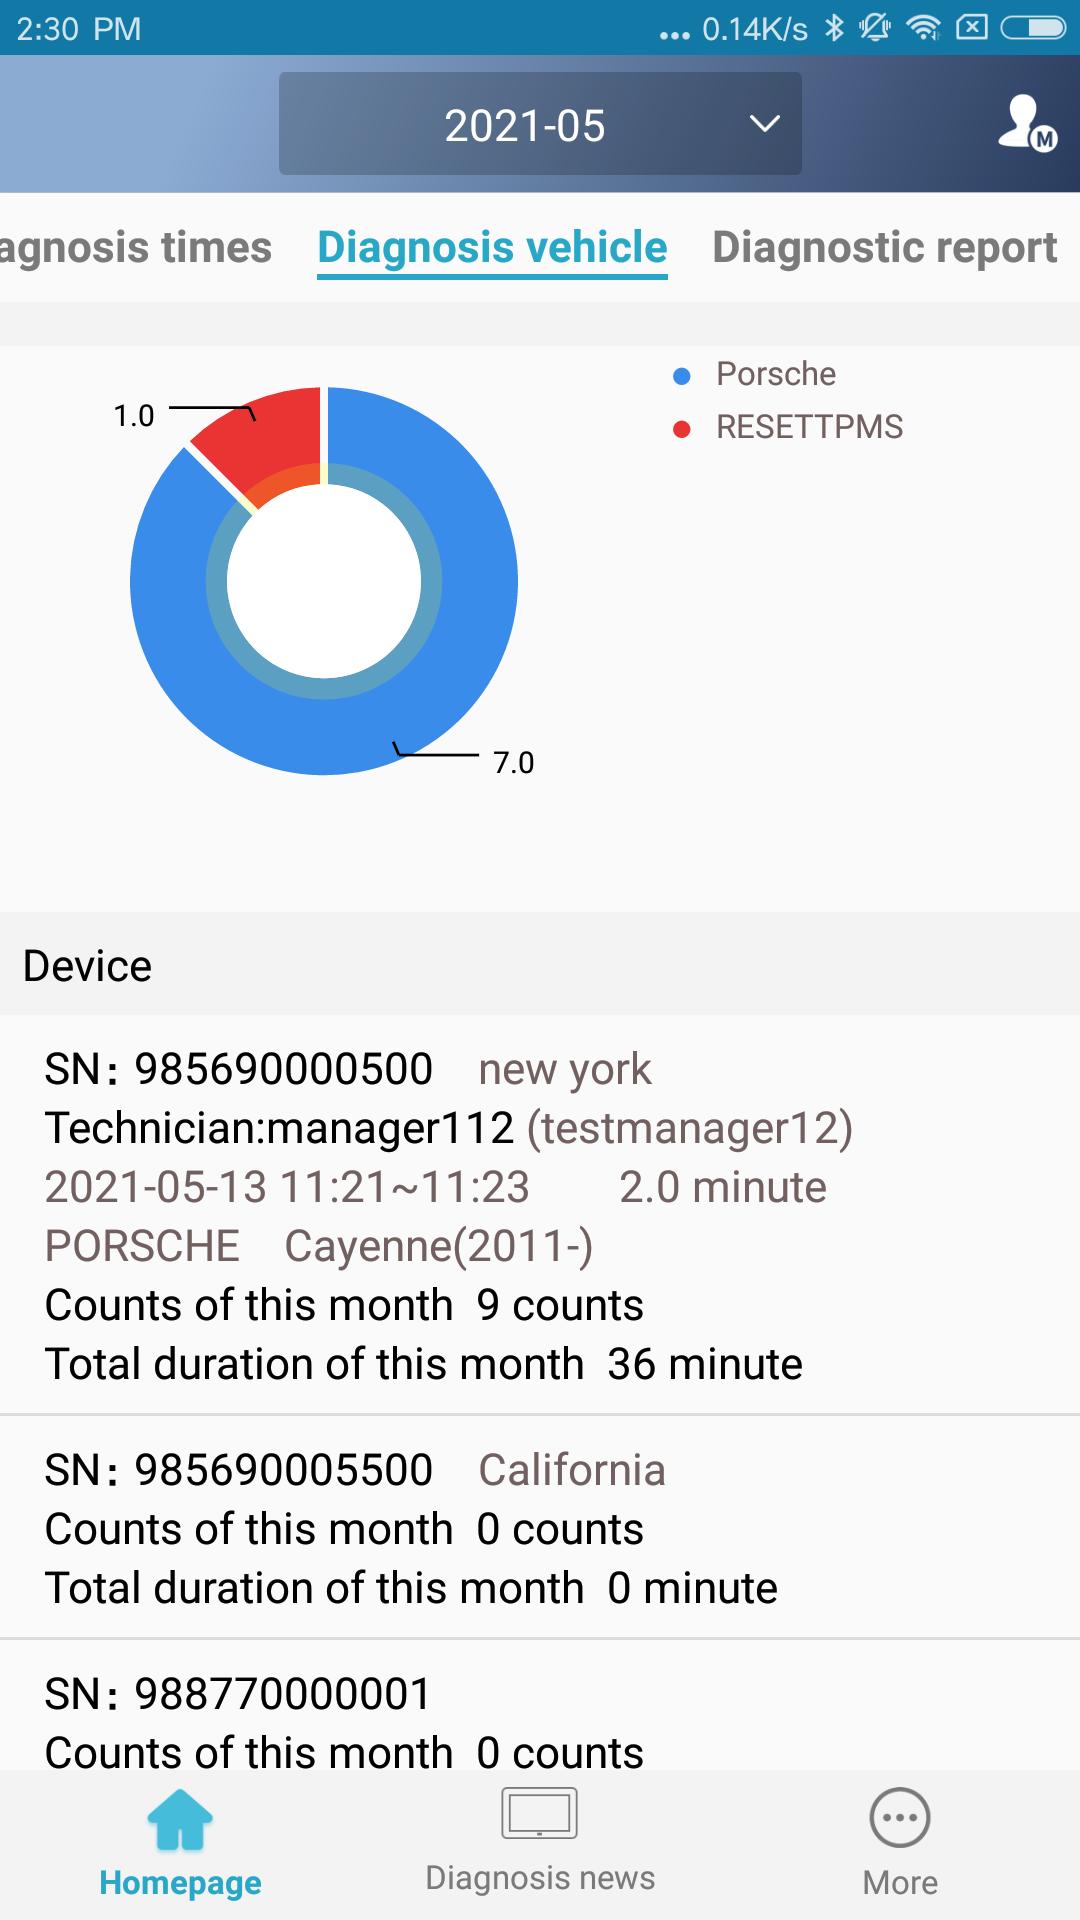The image size is (1080, 1920).
Task: Tap the Bluetooth status bar icon
Action: click(x=834, y=28)
